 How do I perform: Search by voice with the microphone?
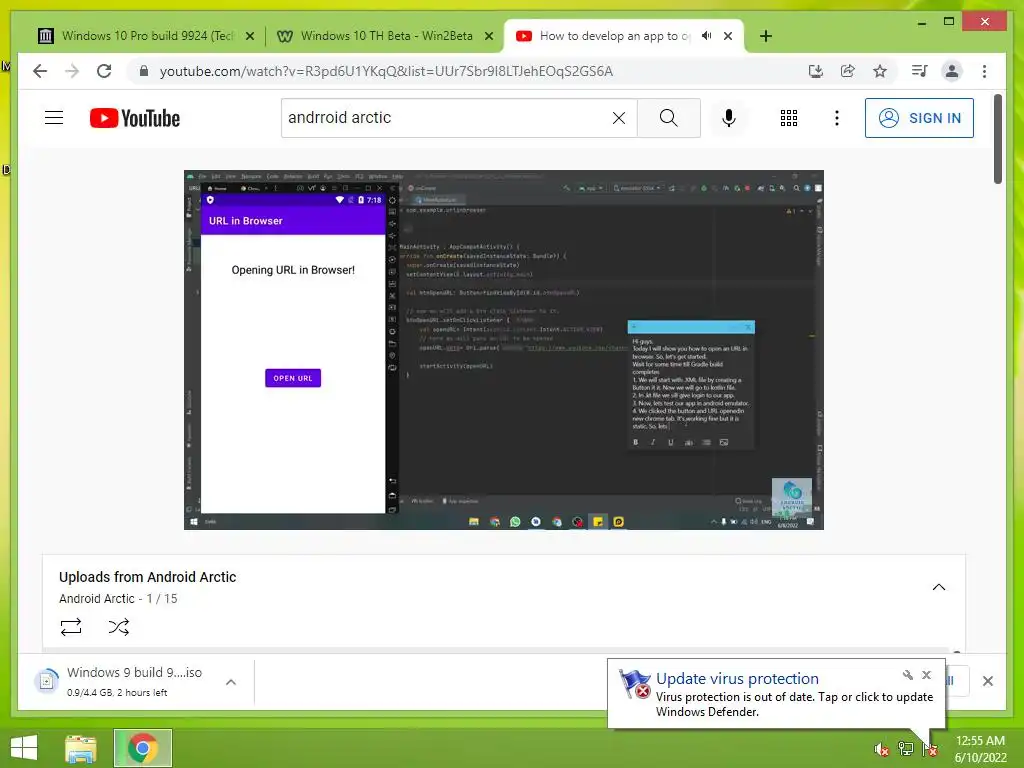tap(729, 118)
